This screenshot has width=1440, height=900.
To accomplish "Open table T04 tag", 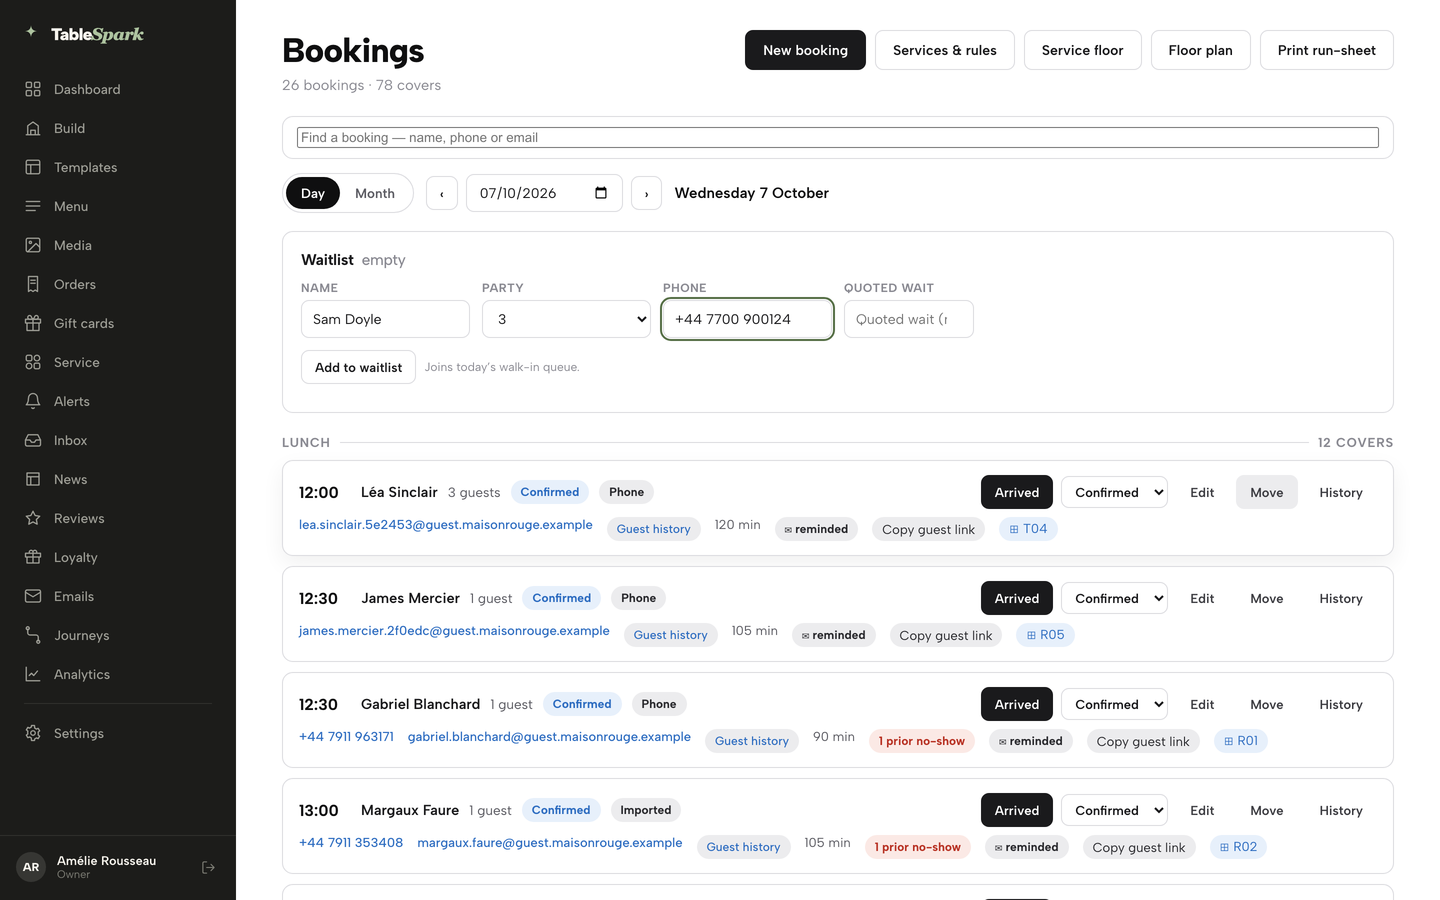I will (1028, 529).
